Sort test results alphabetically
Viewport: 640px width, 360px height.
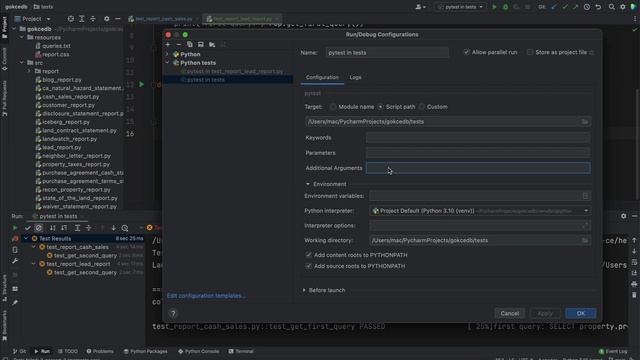click(x=53, y=228)
